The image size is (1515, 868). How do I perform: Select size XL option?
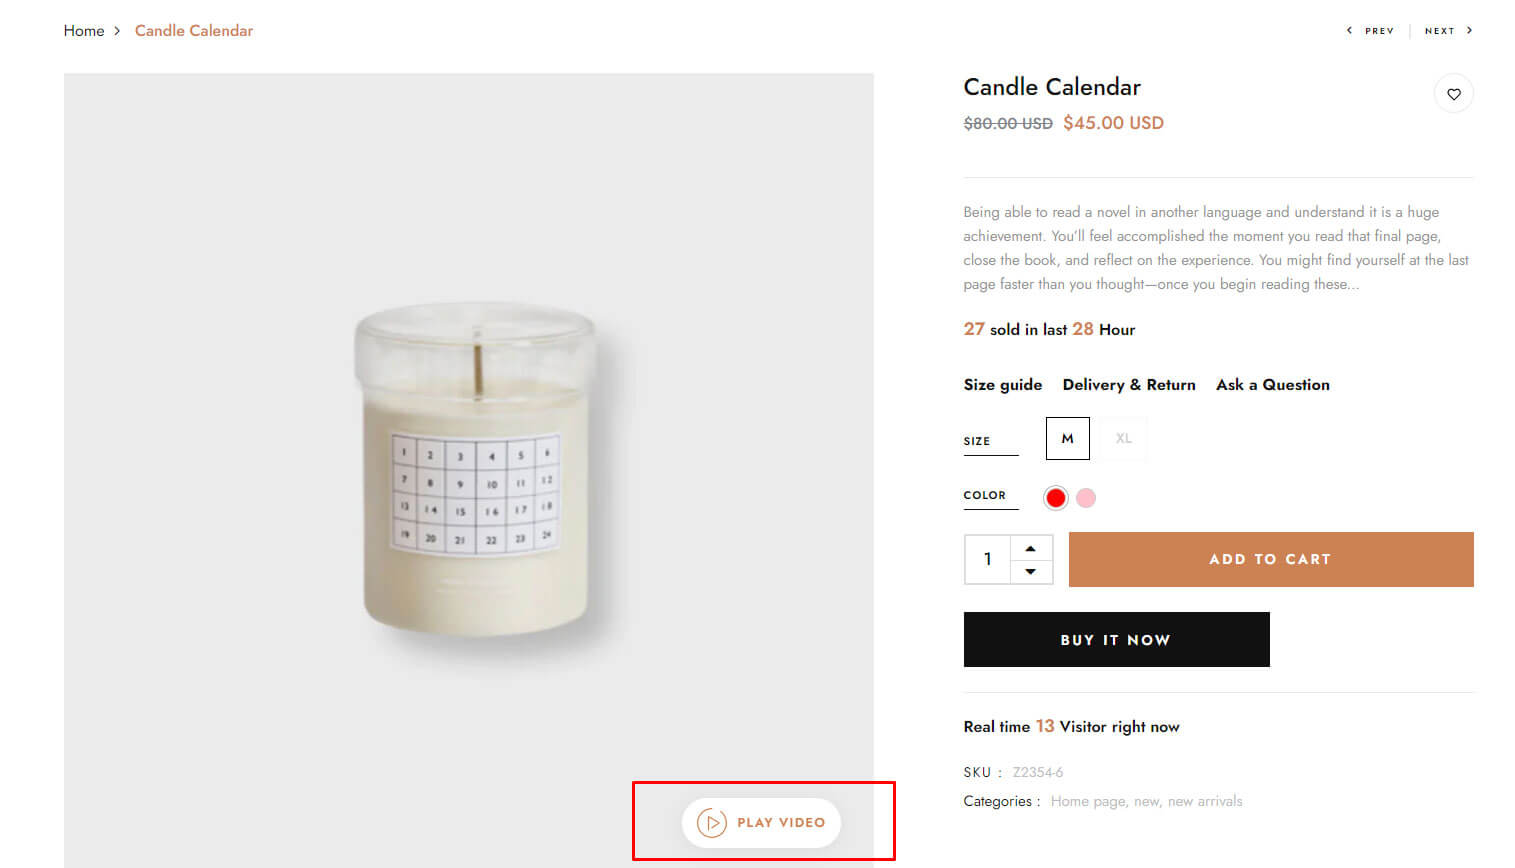tap(1123, 439)
